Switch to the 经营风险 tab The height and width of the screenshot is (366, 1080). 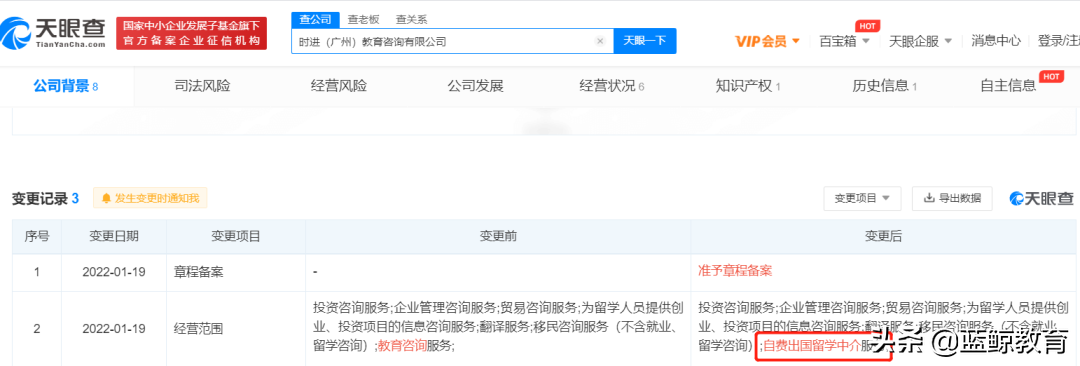[x=338, y=86]
